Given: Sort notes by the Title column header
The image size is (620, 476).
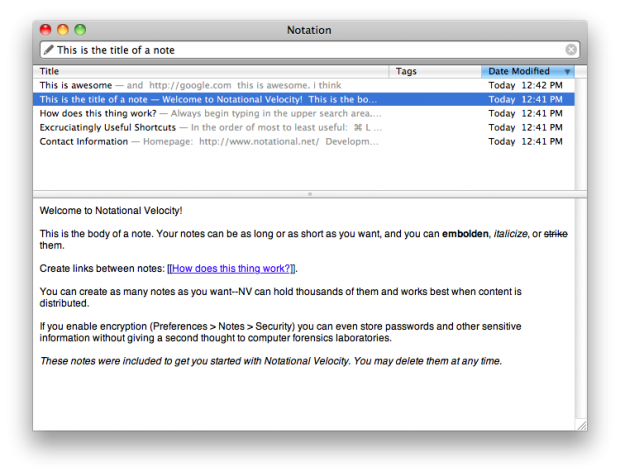Looking at the screenshot, I should (x=211, y=71).
